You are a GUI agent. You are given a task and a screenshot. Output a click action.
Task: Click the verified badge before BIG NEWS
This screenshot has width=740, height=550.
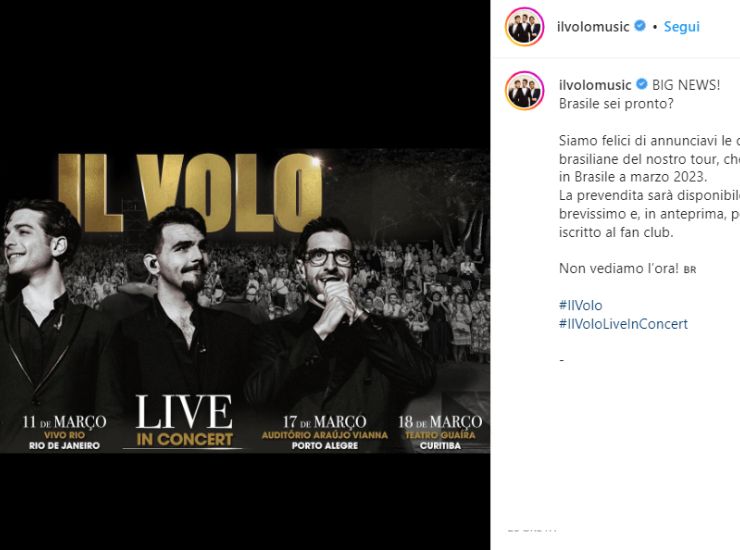coord(642,85)
